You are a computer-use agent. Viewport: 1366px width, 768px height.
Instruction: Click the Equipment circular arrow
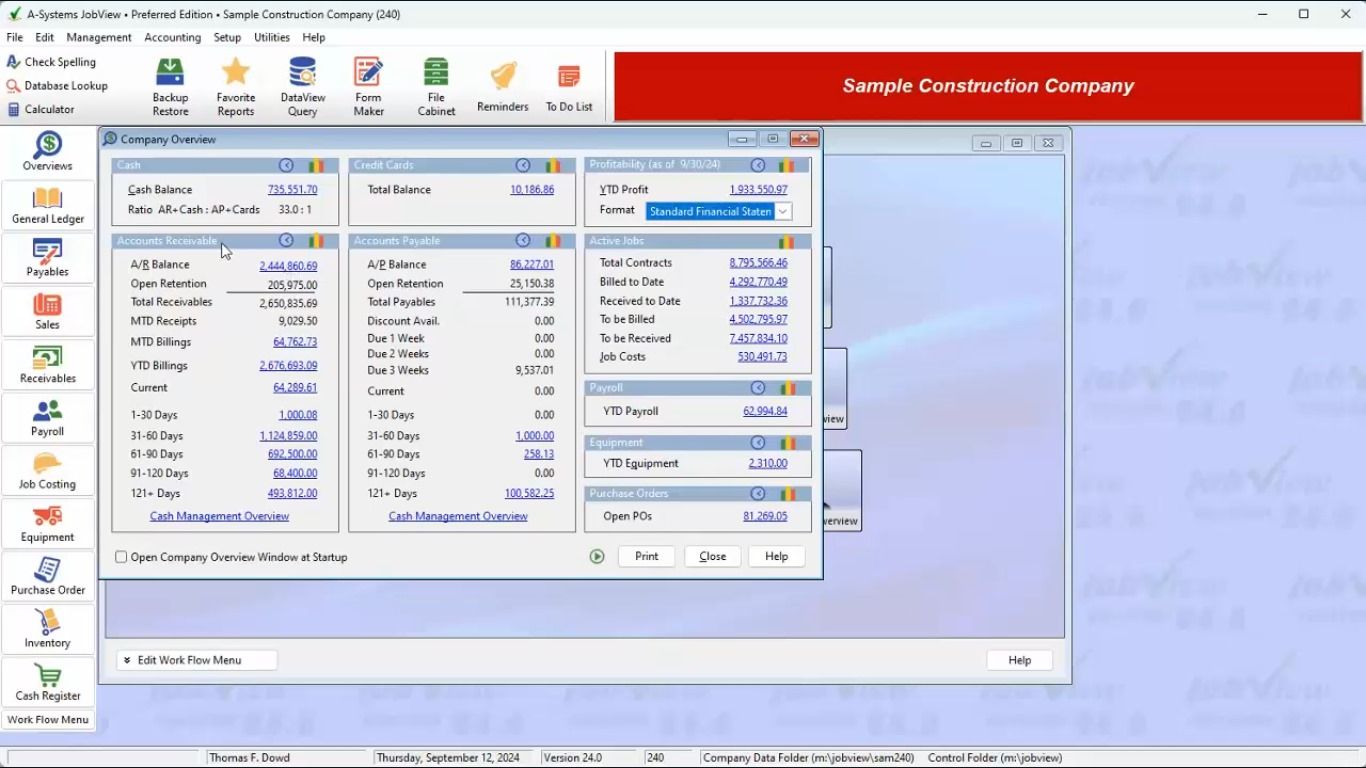point(758,443)
